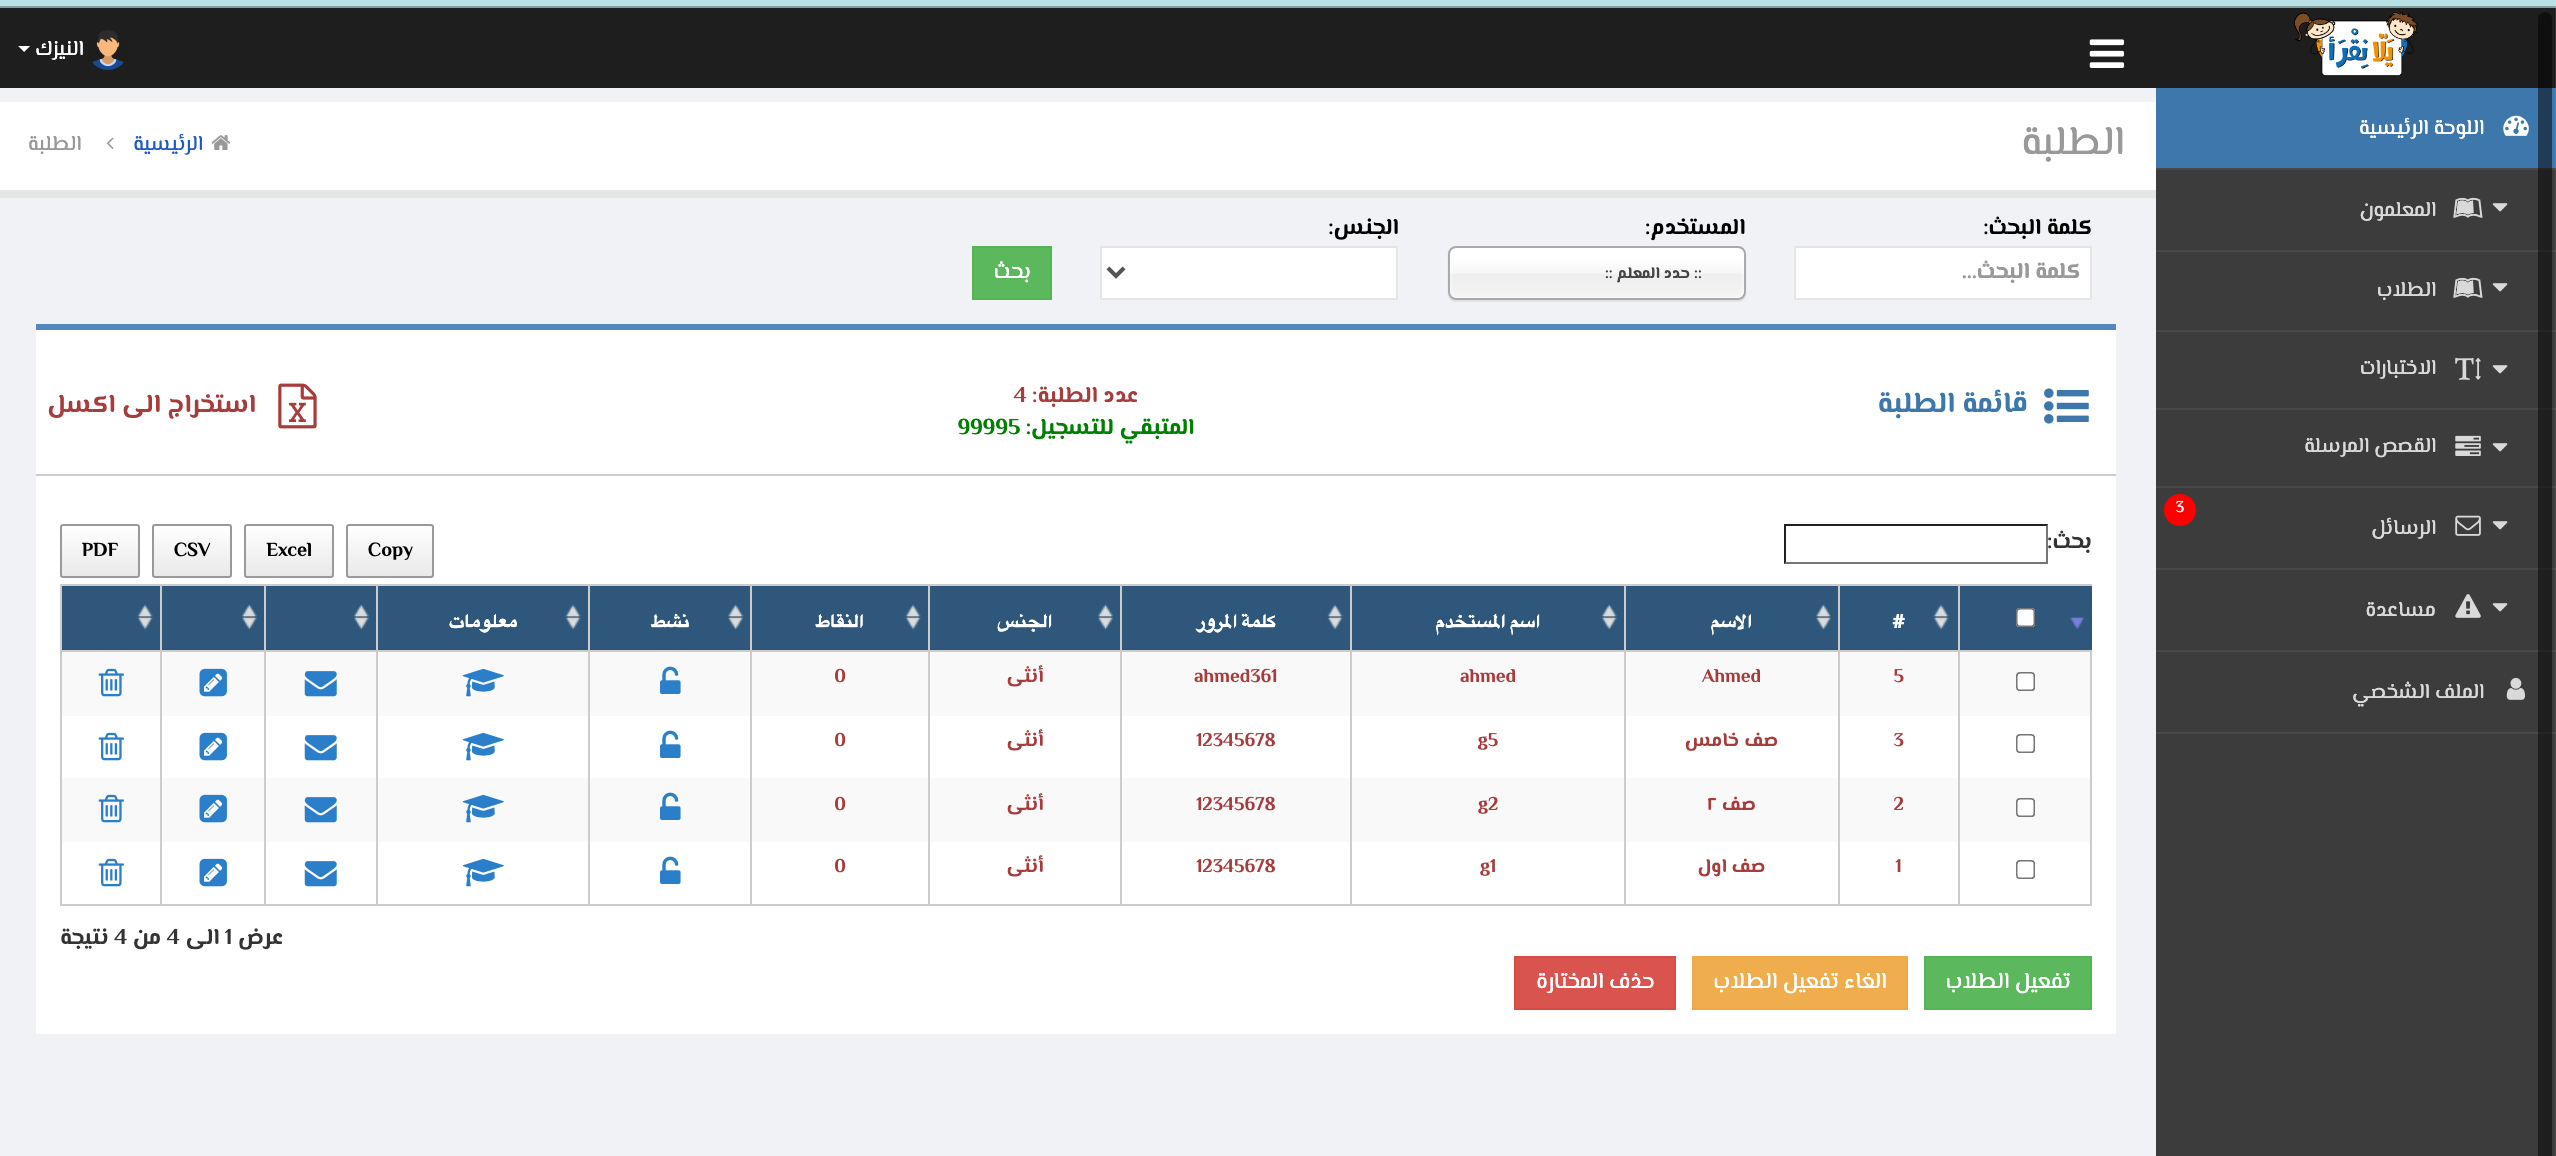Screen dimensions: 2556x1156
Task: Click the edit pencil icon for g5
Action: point(213,747)
